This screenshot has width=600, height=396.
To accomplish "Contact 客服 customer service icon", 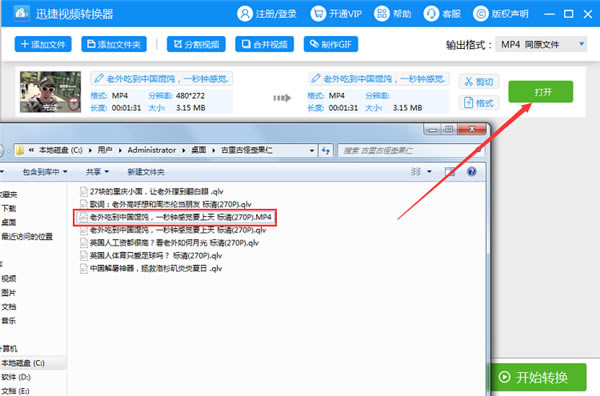I will pyautogui.click(x=431, y=14).
